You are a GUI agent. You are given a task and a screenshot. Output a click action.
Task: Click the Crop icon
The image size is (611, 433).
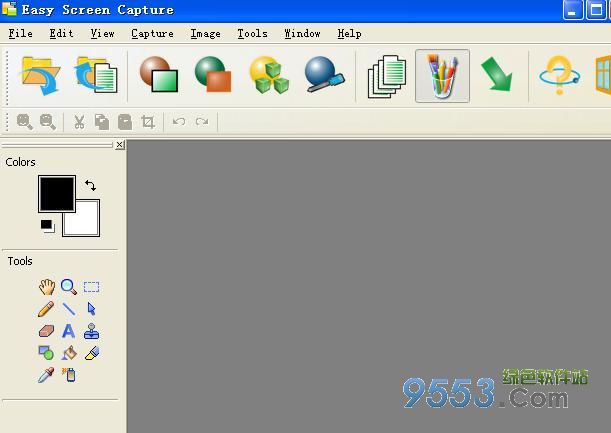coord(148,122)
